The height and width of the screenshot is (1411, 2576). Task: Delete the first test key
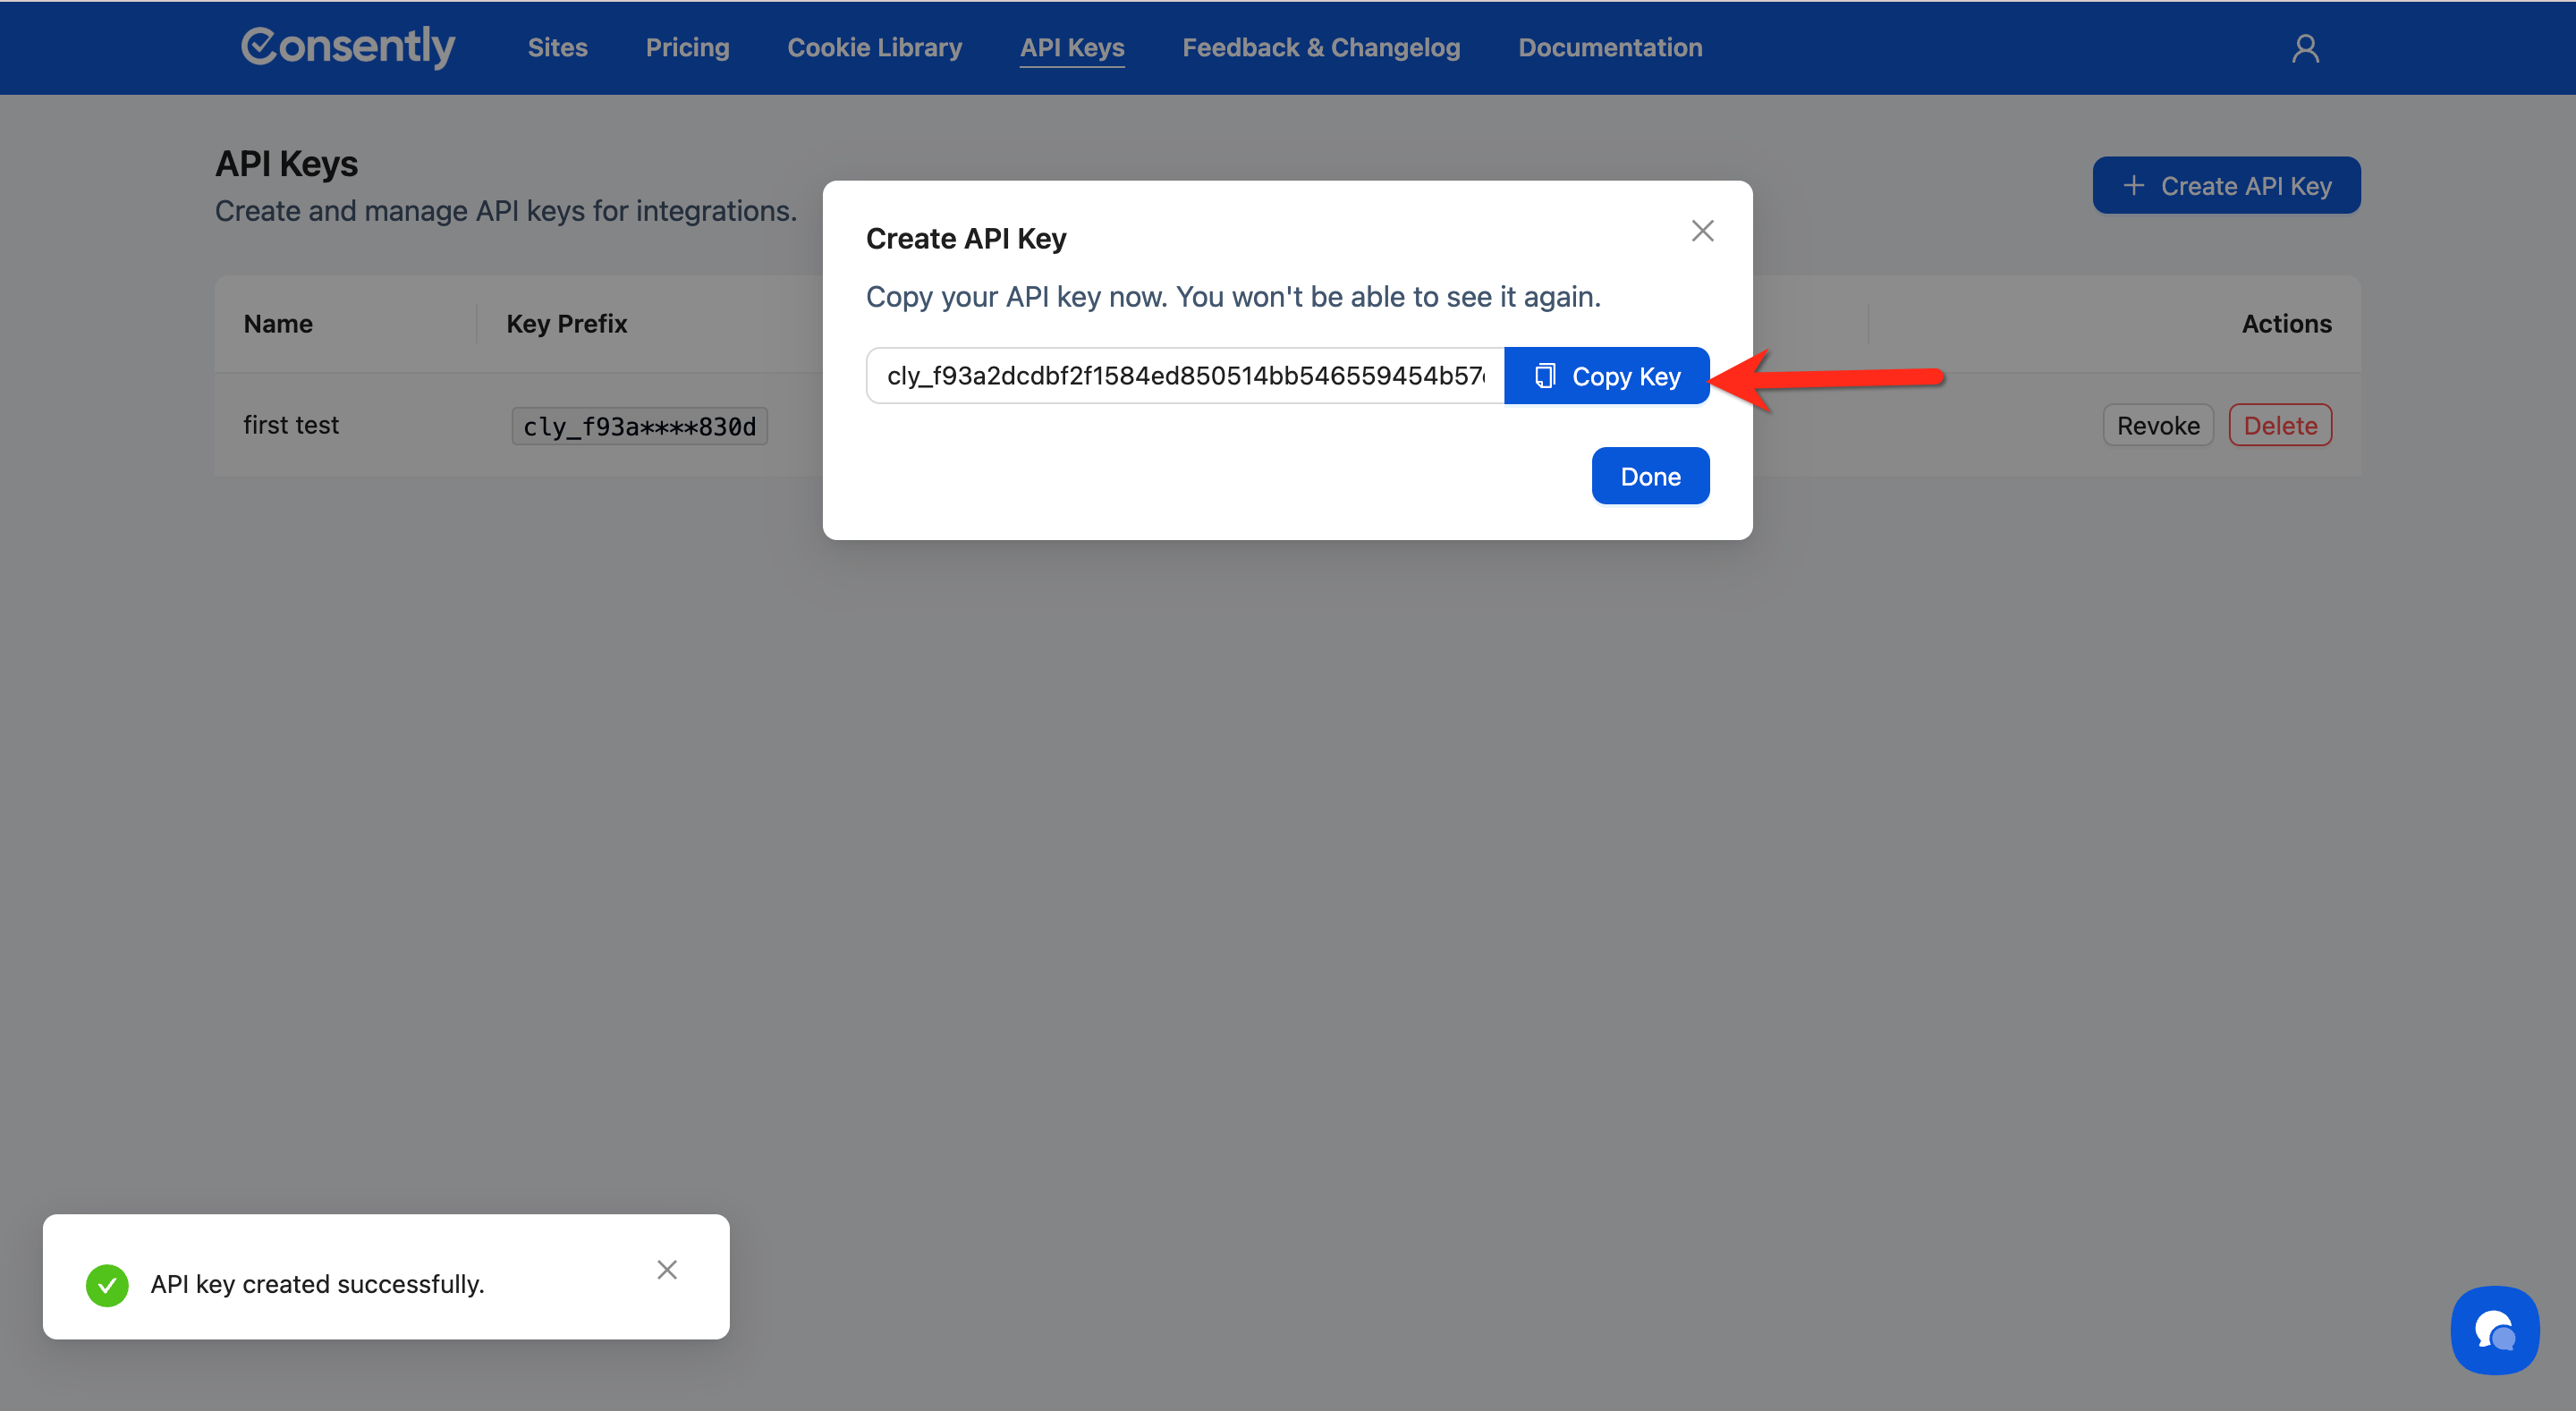coord(2280,426)
